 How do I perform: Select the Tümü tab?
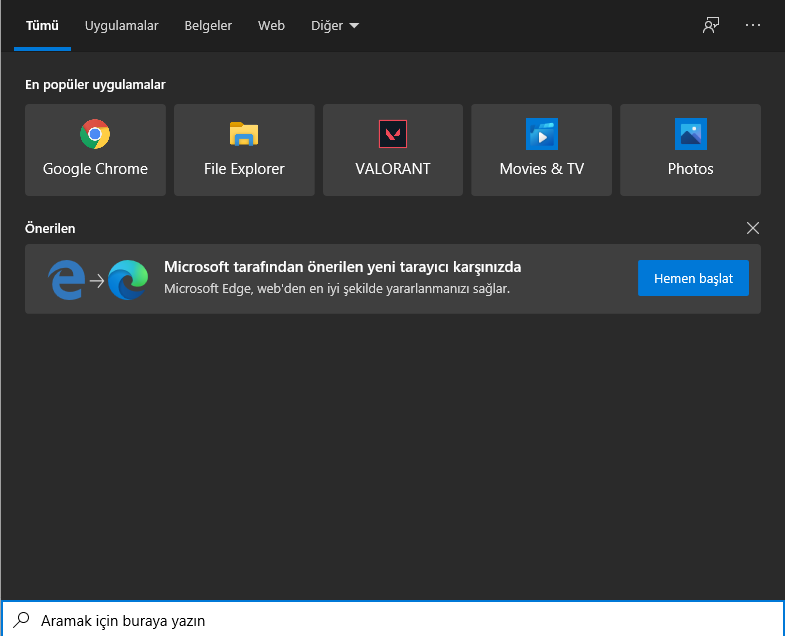coord(42,26)
